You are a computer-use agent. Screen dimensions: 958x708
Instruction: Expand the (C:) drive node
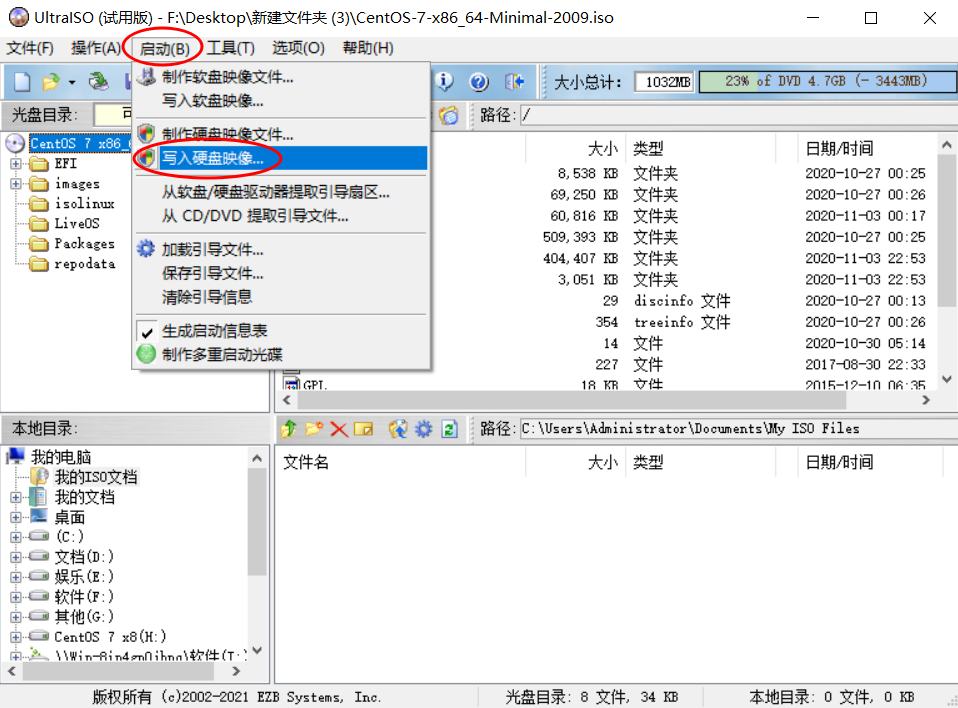pyautogui.click(x=16, y=537)
